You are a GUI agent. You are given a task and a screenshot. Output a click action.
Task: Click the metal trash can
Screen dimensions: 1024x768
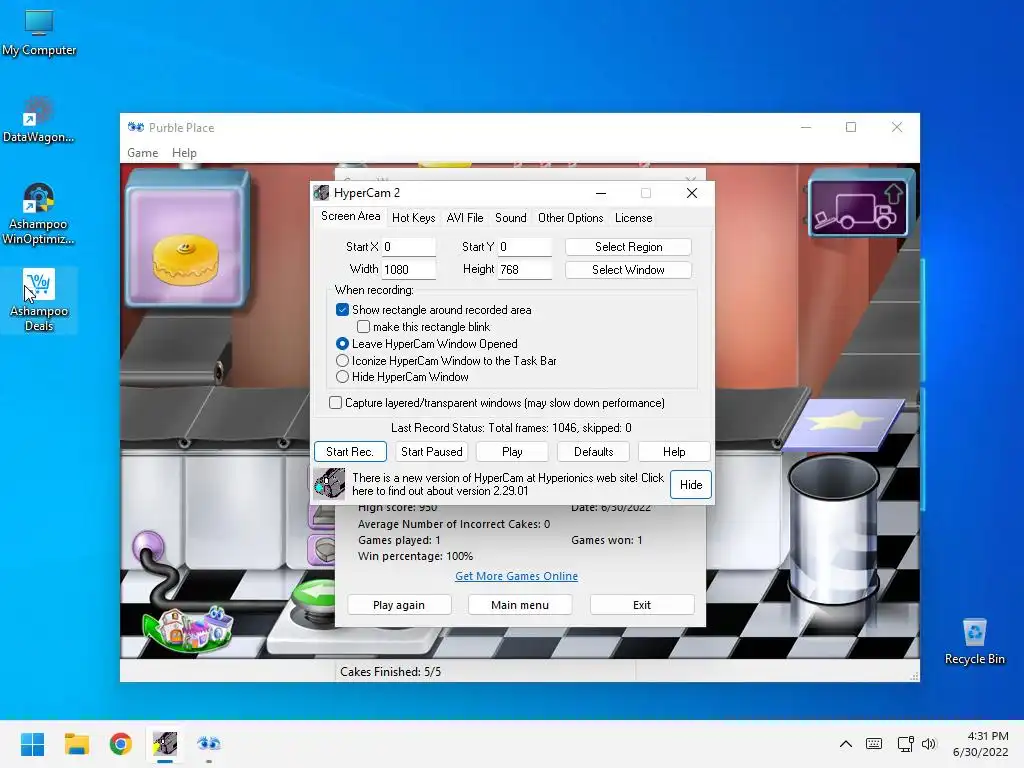coord(834,529)
